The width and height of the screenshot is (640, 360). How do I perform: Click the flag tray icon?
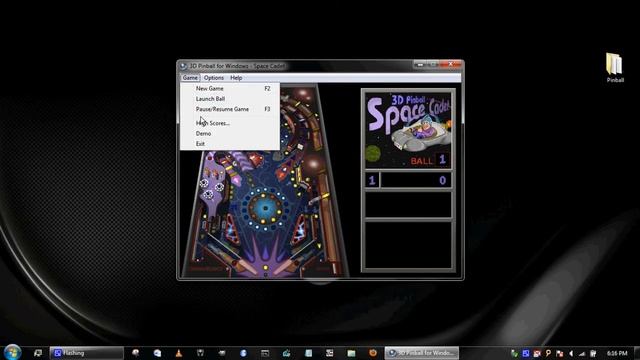click(x=560, y=353)
